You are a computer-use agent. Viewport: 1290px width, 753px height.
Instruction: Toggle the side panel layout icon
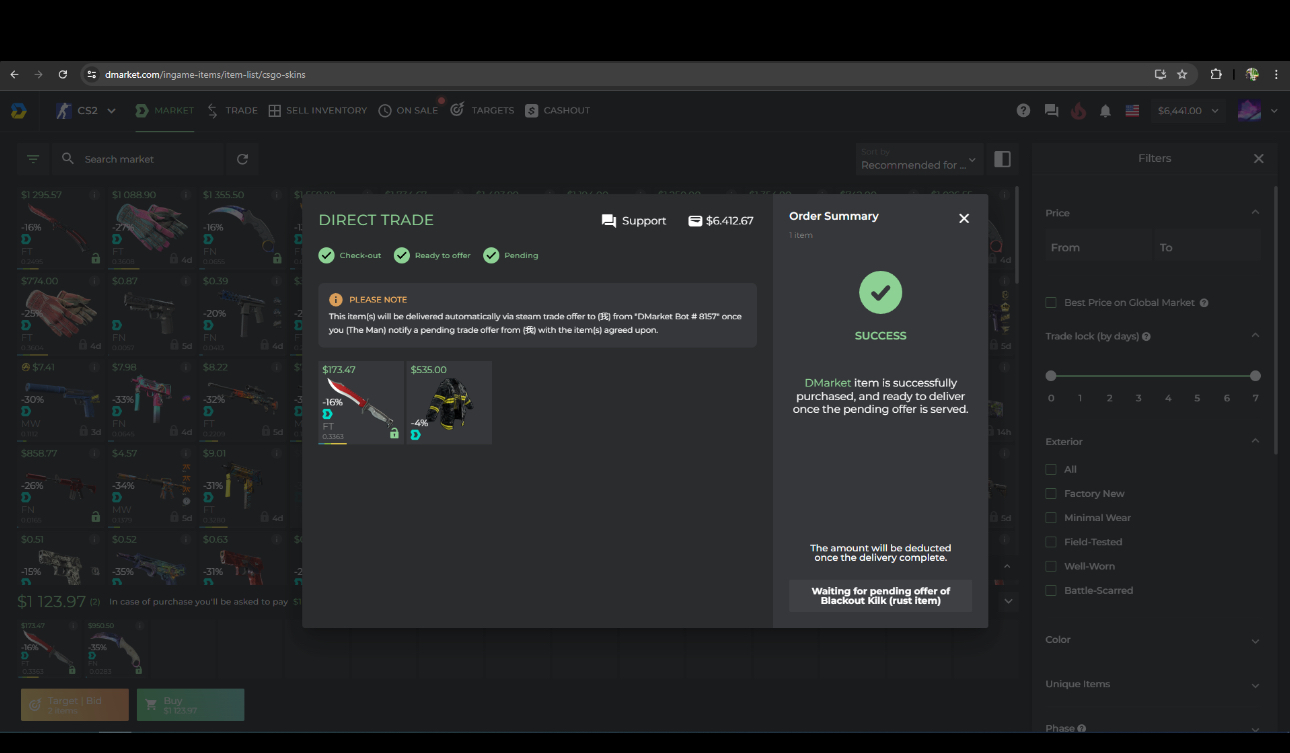pyautogui.click(x=1003, y=159)
